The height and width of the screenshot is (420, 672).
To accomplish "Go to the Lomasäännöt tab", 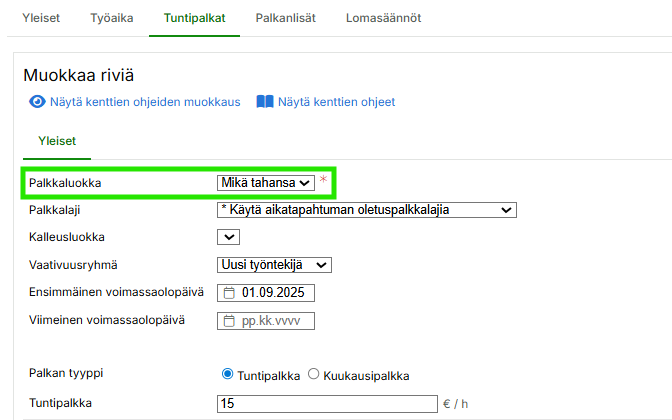I will coord(384,18).
